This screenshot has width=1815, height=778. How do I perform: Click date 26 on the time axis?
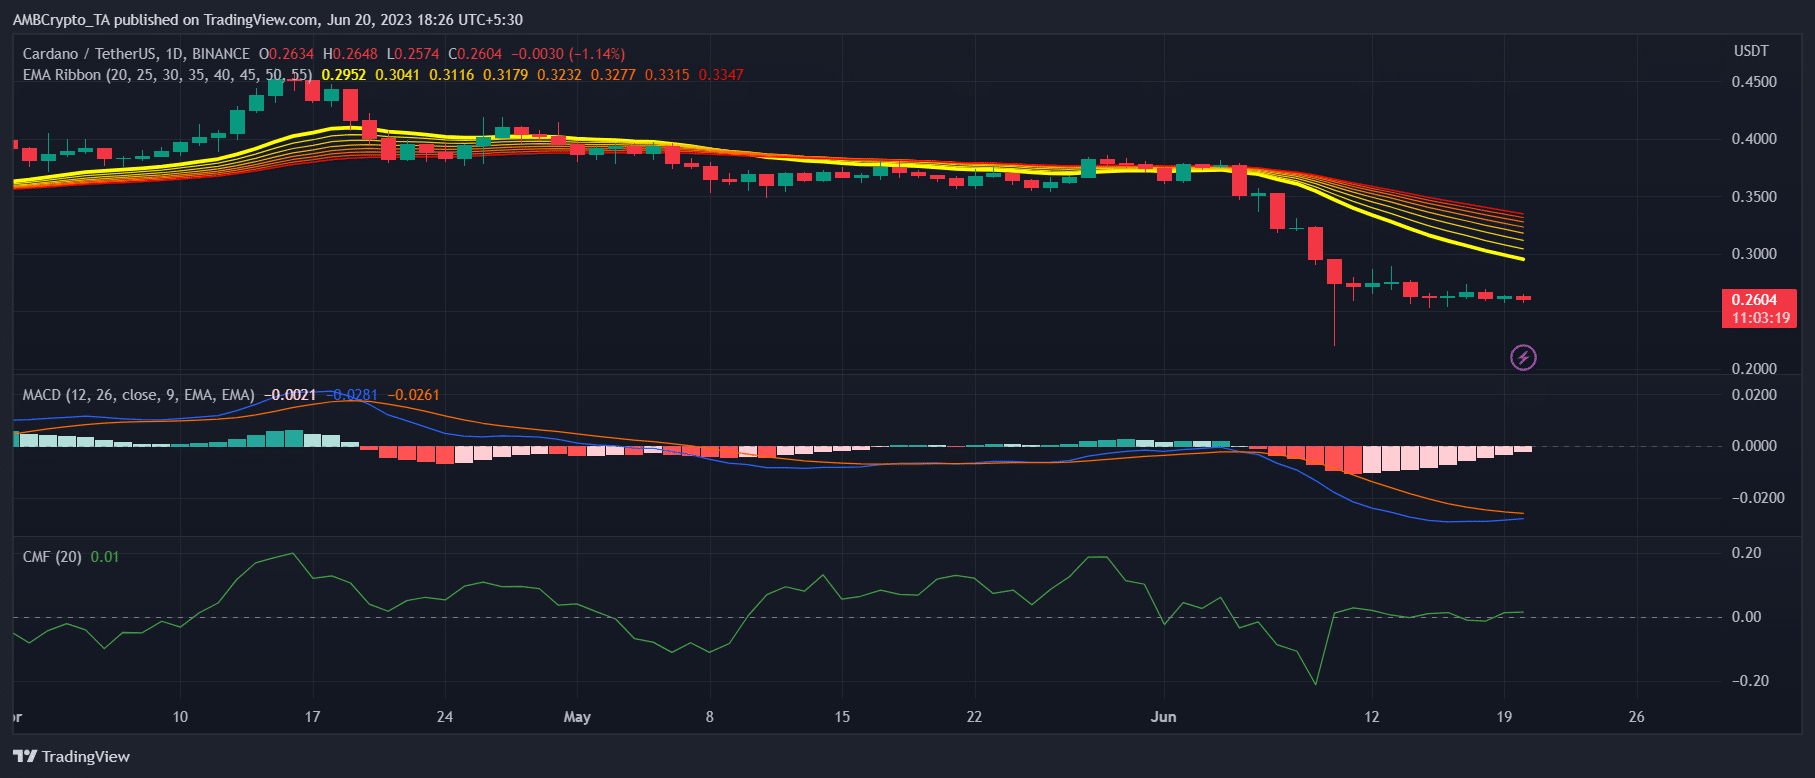click(x=1636, y=717)
